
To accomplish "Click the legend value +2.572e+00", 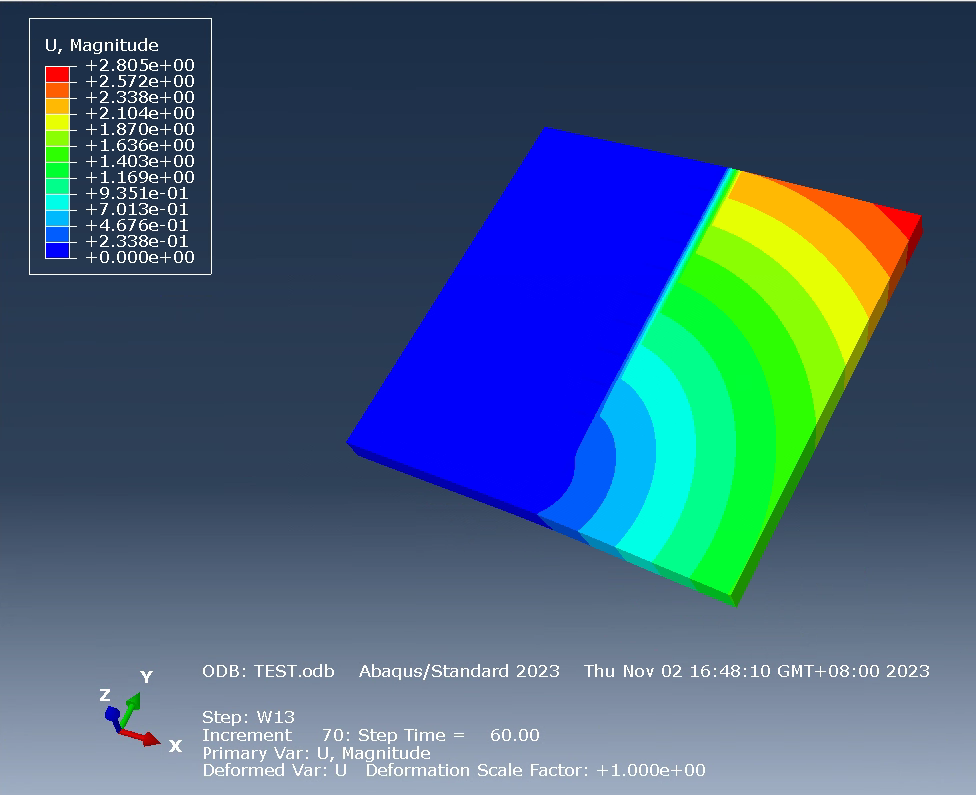I will [139, 82].
